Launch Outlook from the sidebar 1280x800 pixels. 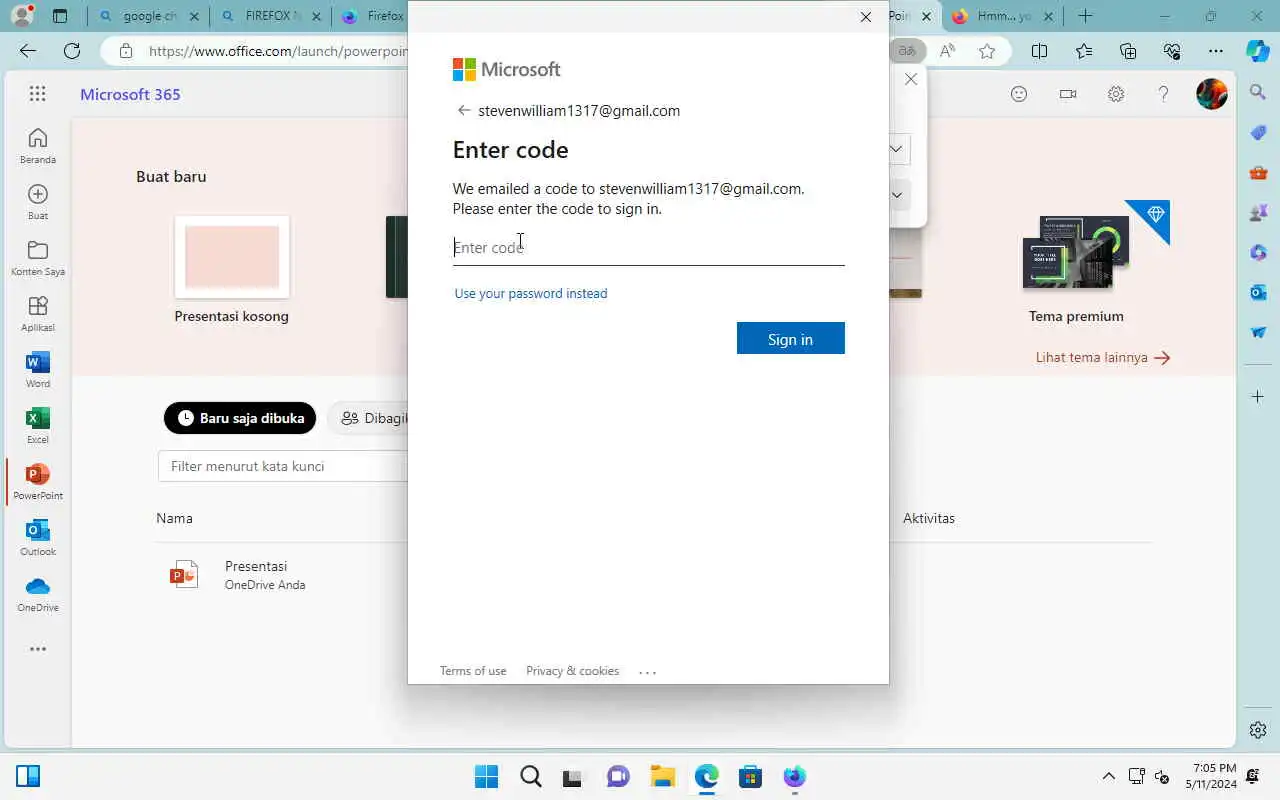[x=38, y=538]
